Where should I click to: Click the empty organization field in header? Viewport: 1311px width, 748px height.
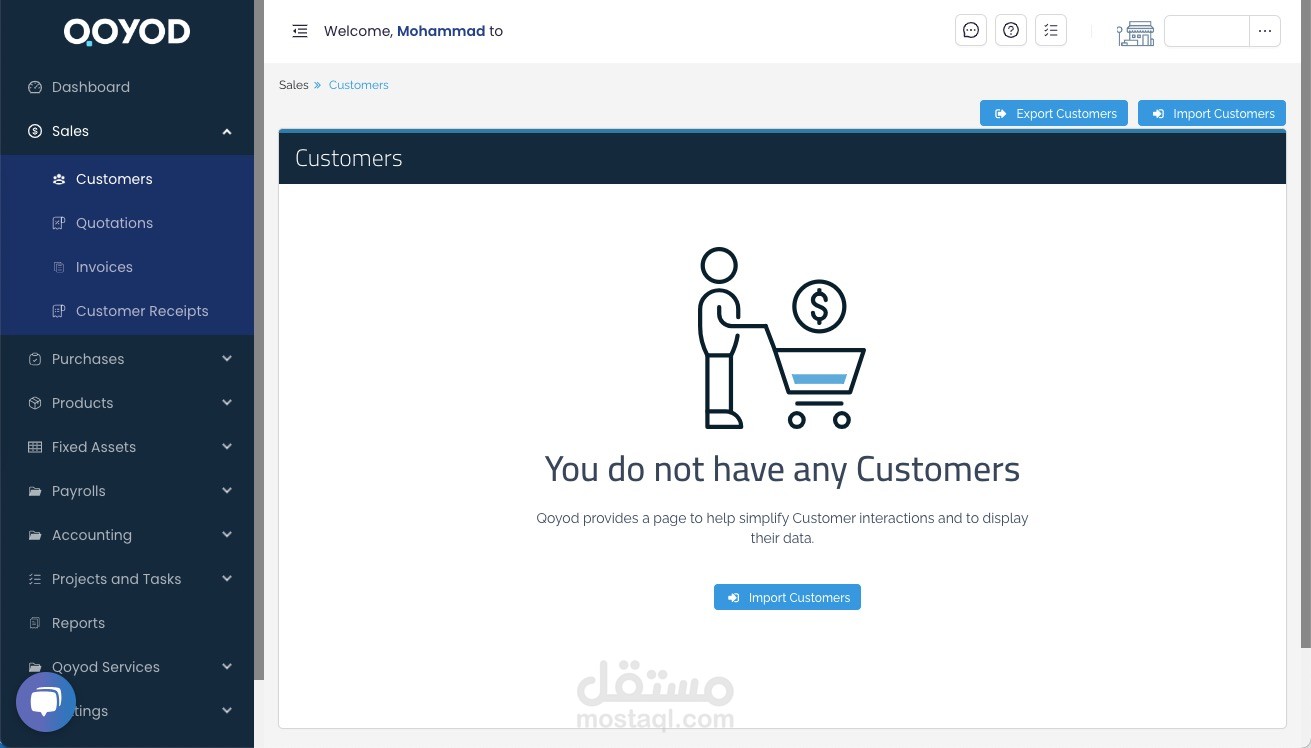(x=1207, y=31)
